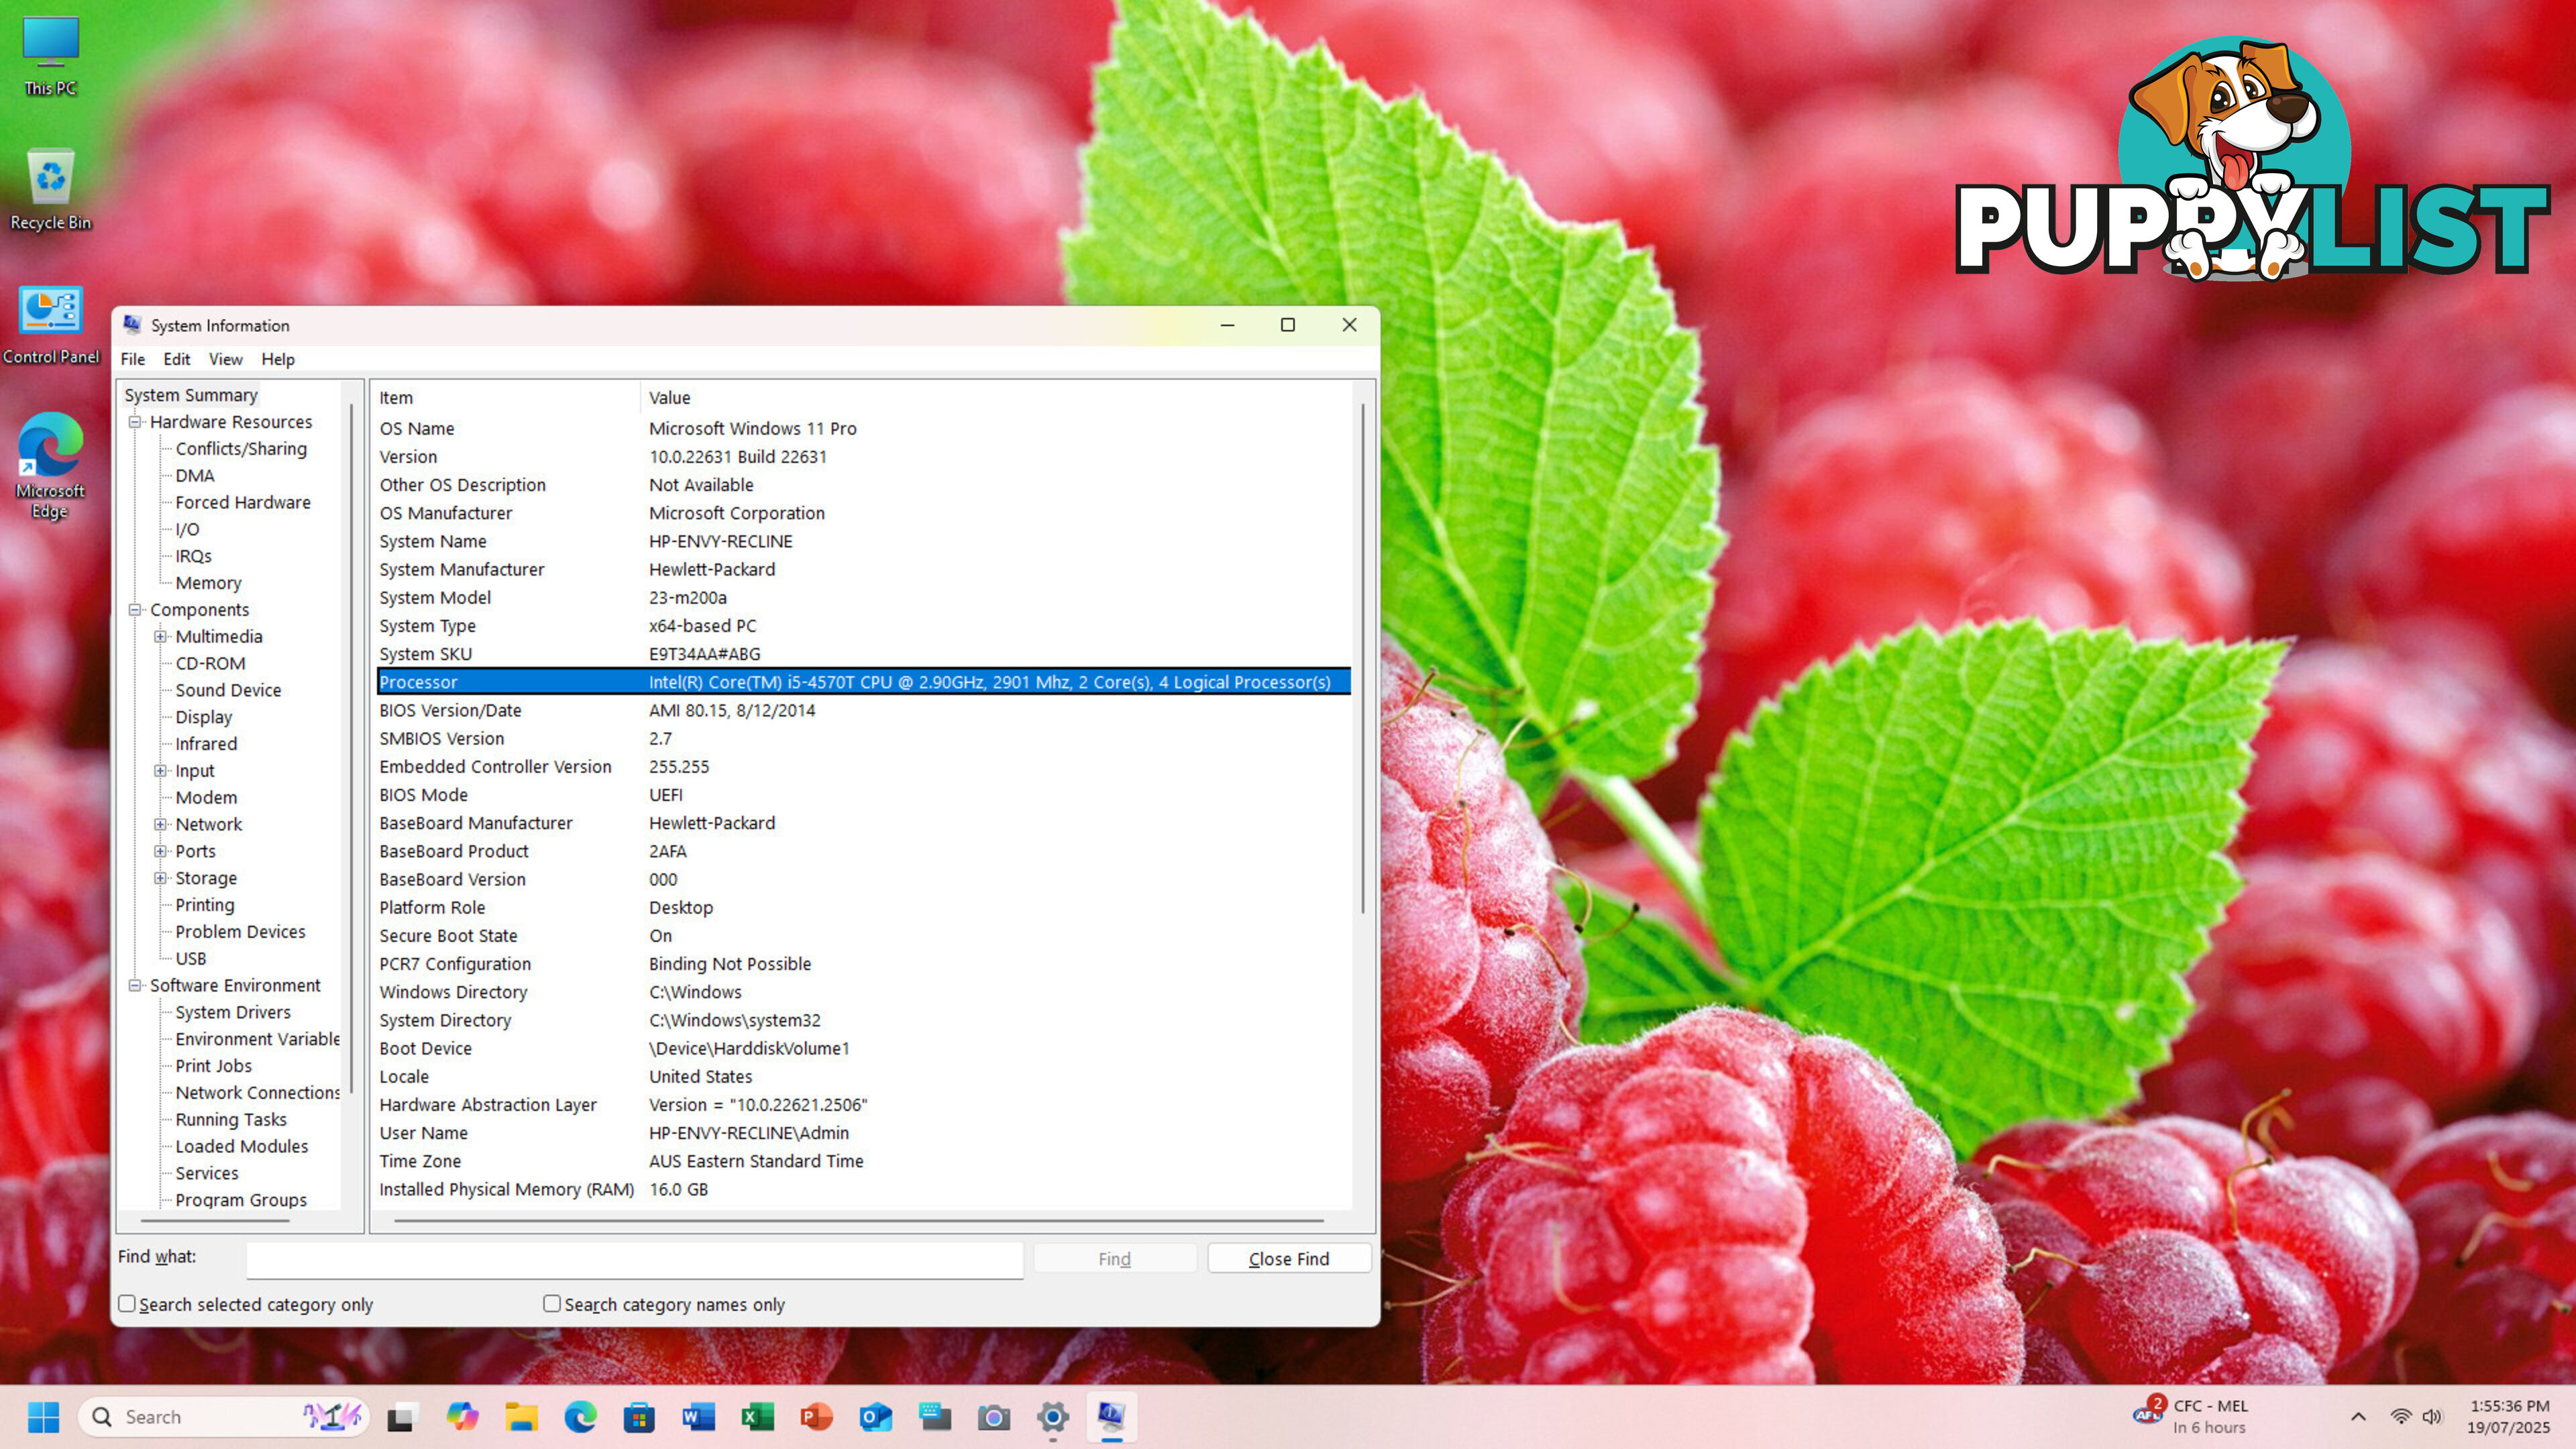Open Settings gear in the taskbar
The image size is (2576, 1449).
[1052, 1417]
